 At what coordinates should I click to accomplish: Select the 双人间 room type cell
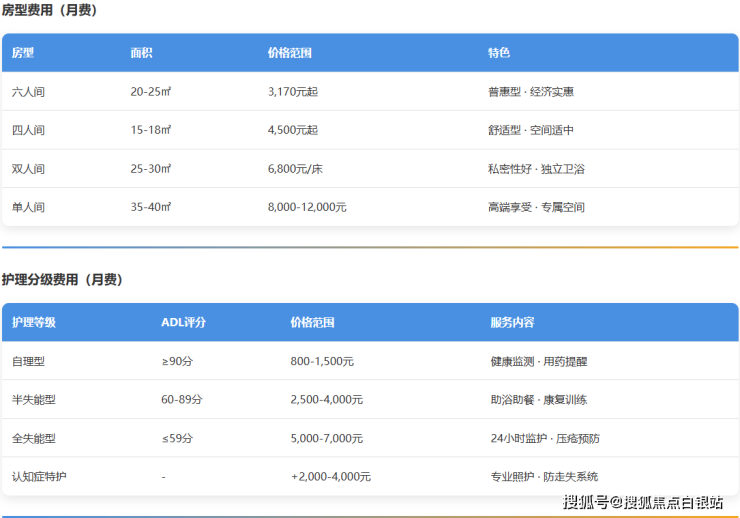(x=28, y=169)
